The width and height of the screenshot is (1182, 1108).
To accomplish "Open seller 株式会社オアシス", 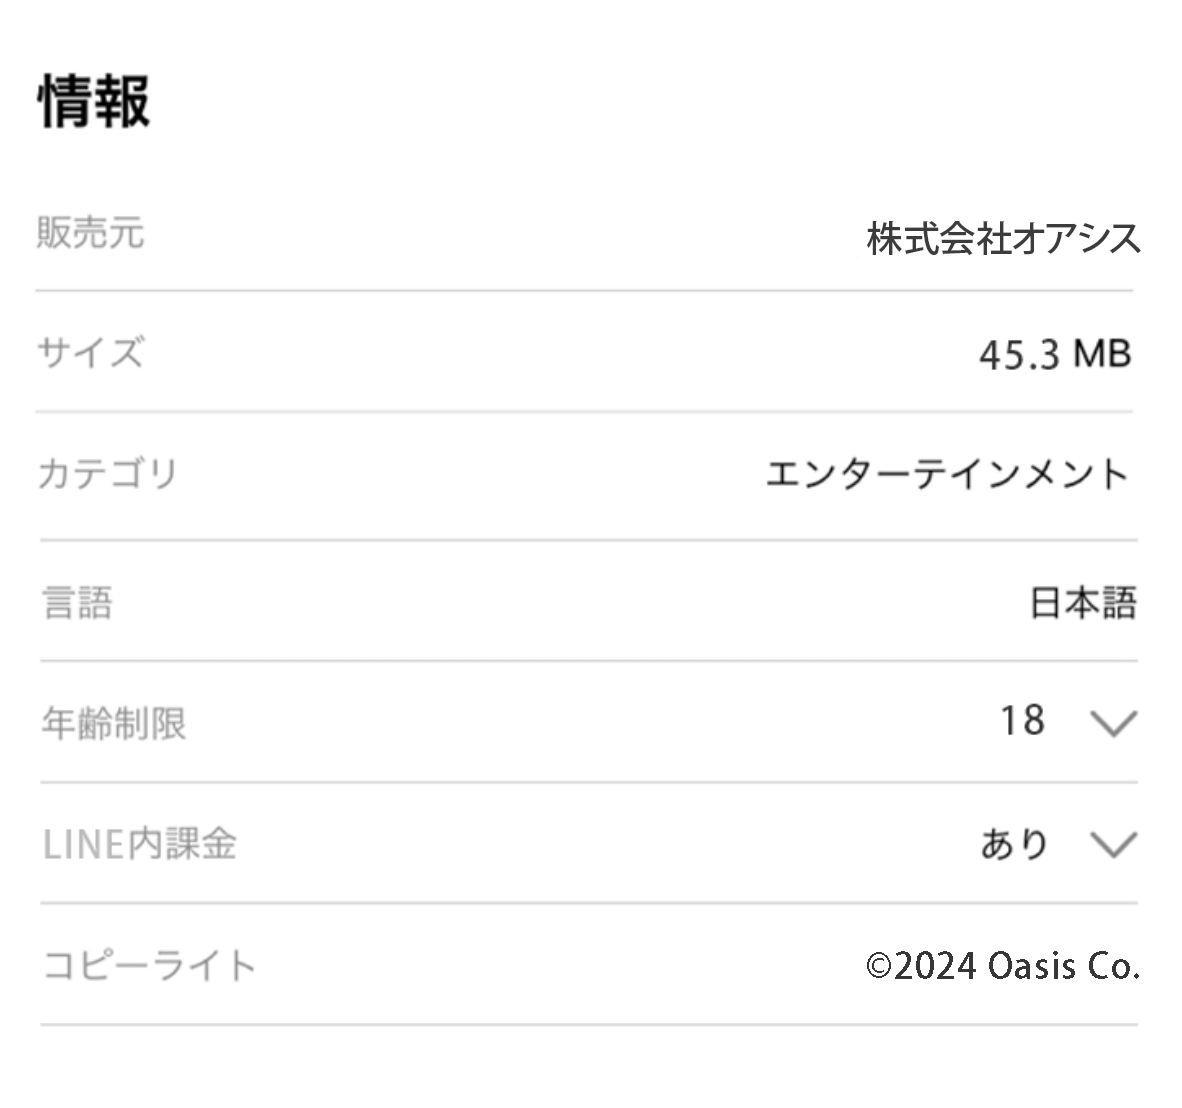I will [1003, 239].
